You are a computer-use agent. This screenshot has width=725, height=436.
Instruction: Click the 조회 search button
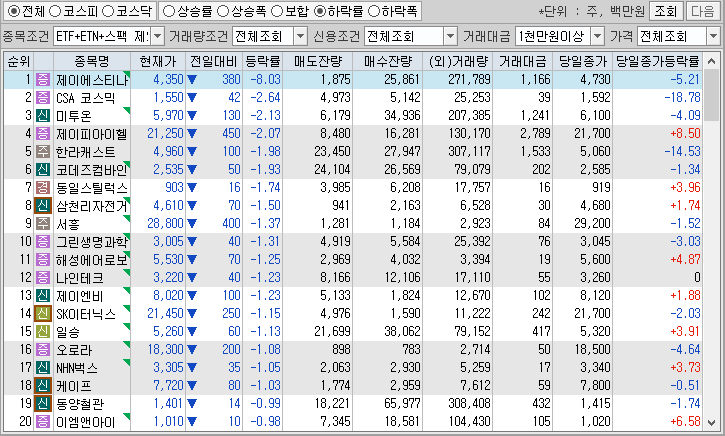[666, 11]
